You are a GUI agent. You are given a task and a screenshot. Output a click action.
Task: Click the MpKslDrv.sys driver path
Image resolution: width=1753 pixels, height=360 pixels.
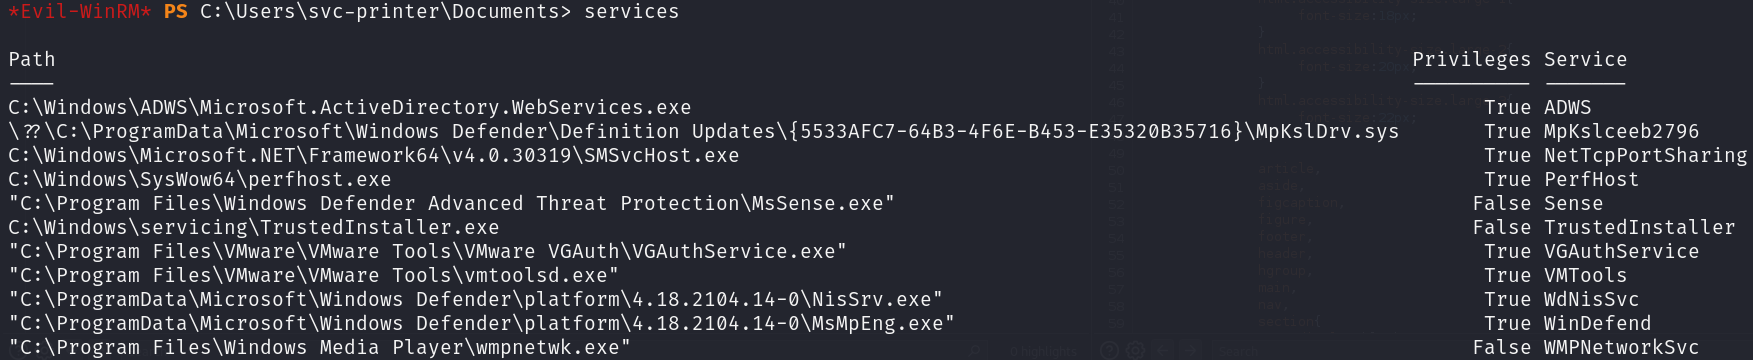click(x=704, y=132)
